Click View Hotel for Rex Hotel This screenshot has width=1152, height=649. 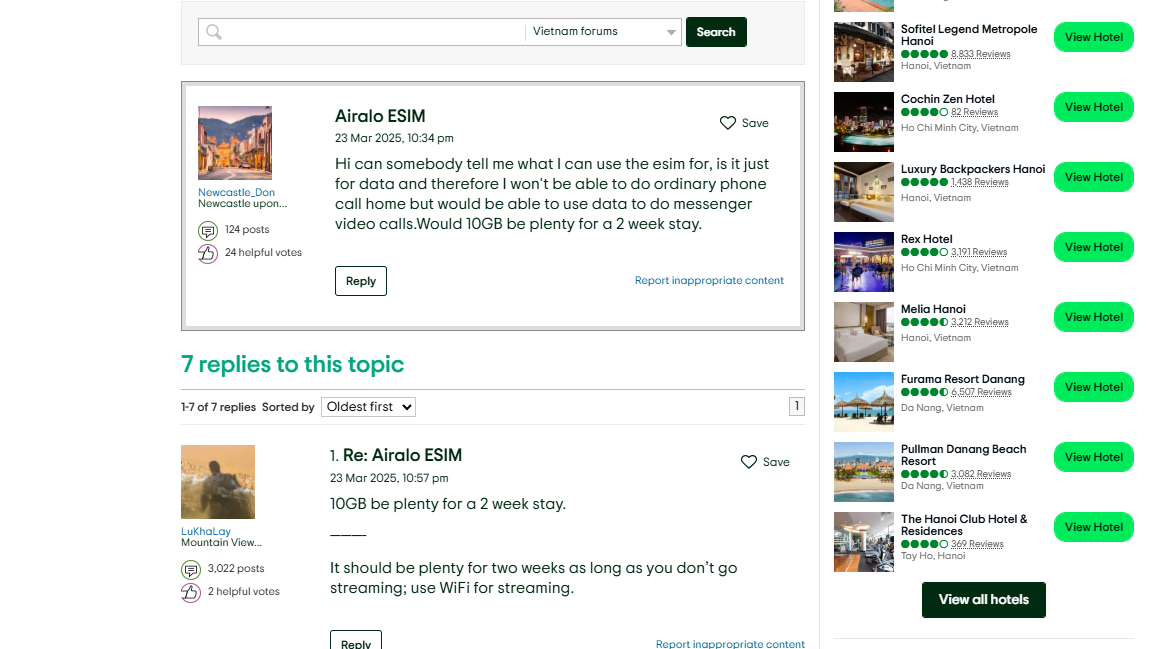(1094, 247)
